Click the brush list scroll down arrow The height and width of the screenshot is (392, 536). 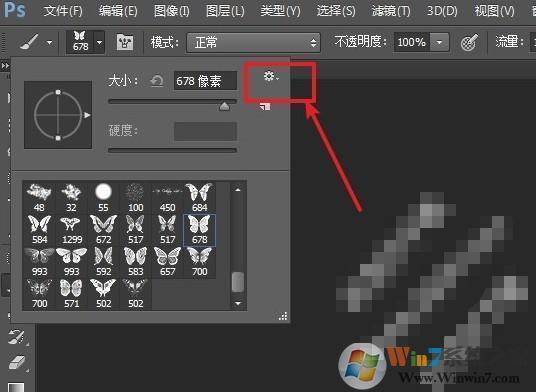(x=238, y=303)
